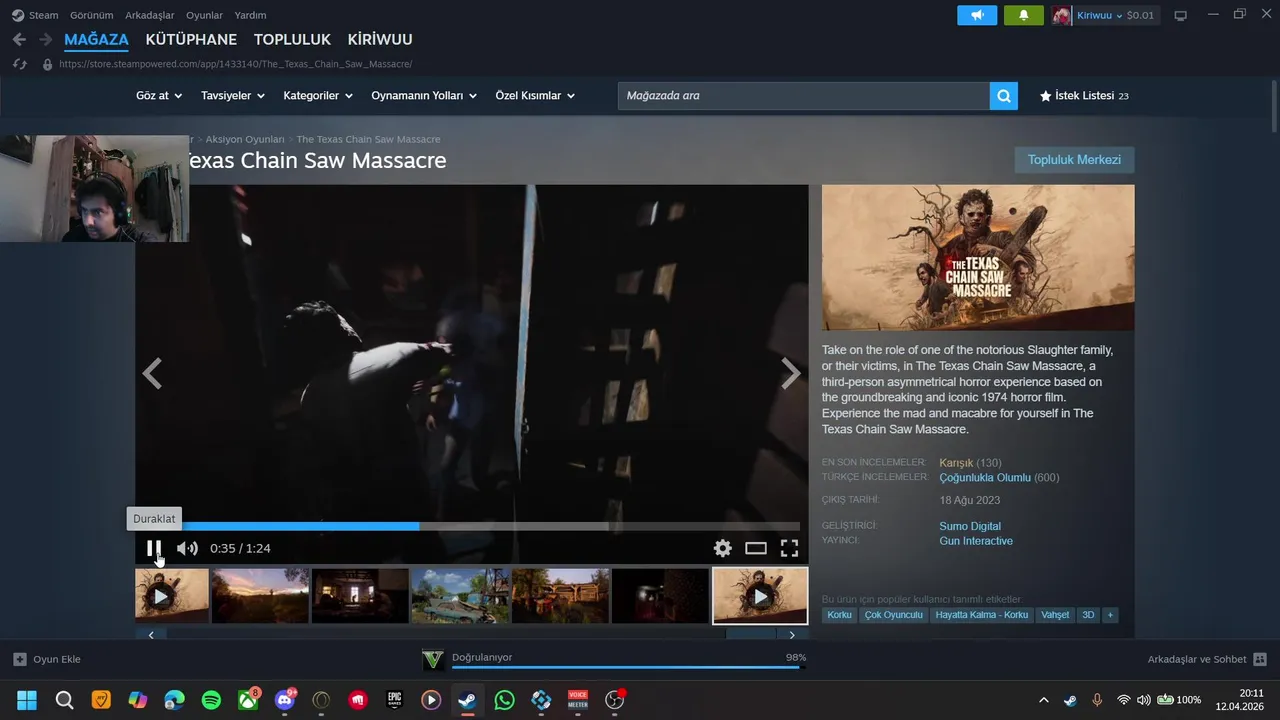Image resolution: width=1280 pixels, height=720 pixels.
Task: Open İstek Listesi wishlist
Action: (1084, 96)
